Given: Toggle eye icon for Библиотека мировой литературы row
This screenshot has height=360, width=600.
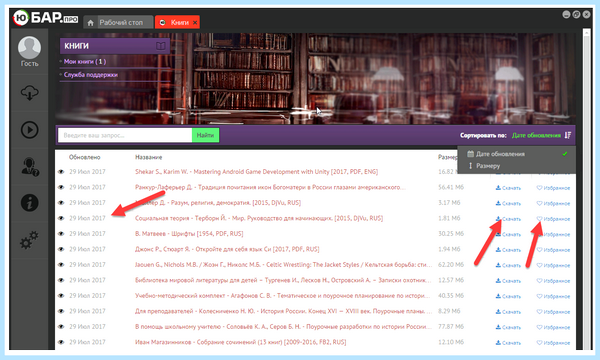Looking at the screenshot, I should (61, 280).
